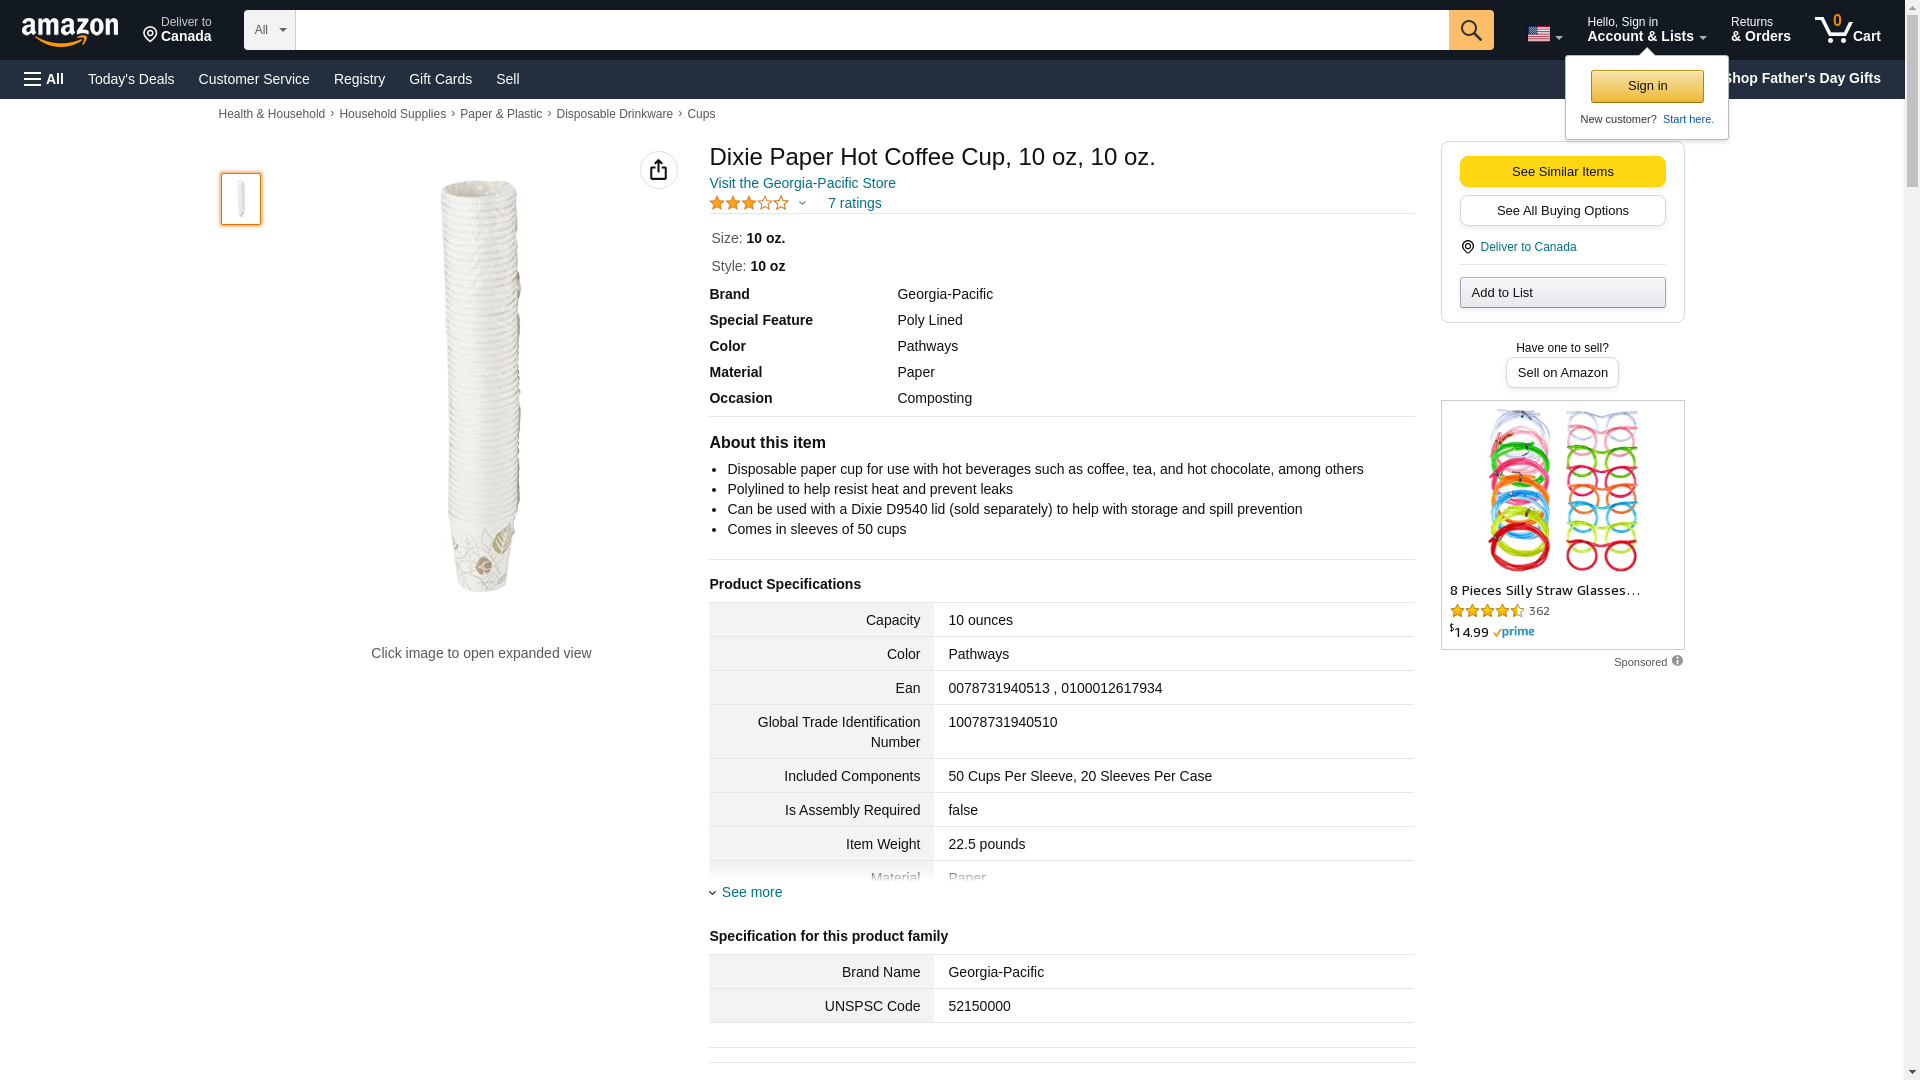The height and width of the screenshot is (1080, 1920).
Task: Click the Amazon logo
Action: (70, 31)
